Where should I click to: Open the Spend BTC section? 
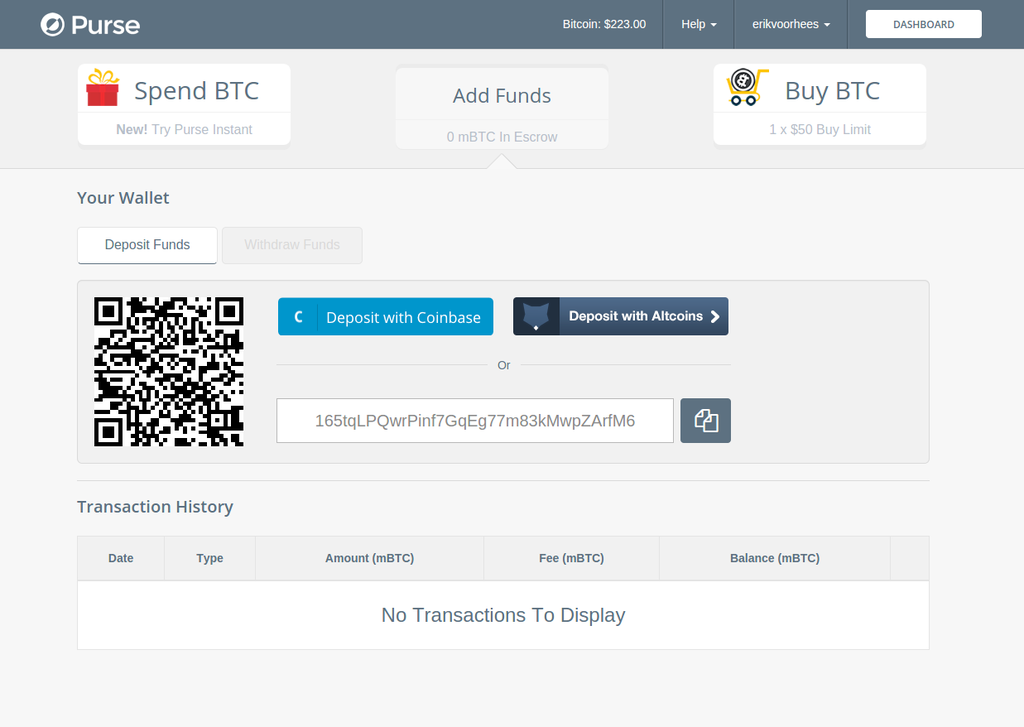[184, 105]
